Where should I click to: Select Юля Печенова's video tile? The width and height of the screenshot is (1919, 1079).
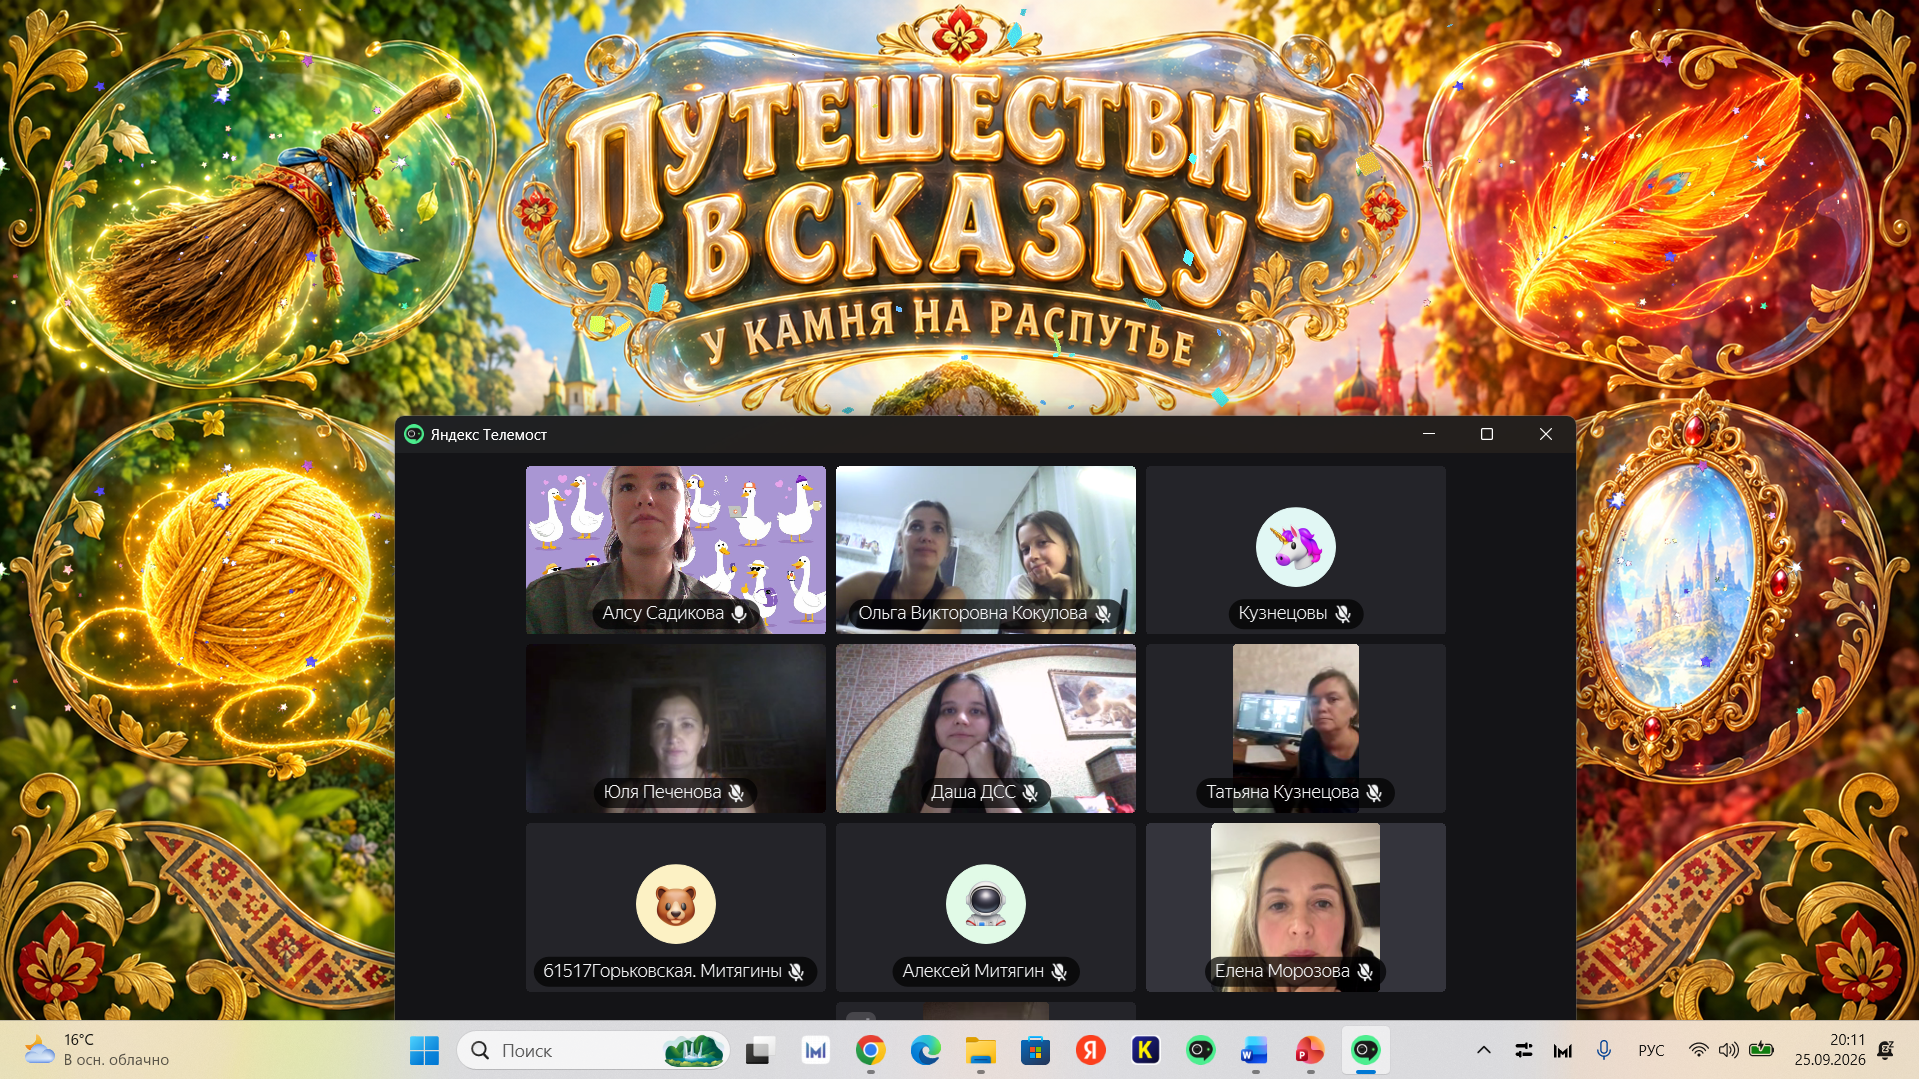point(676,728)
